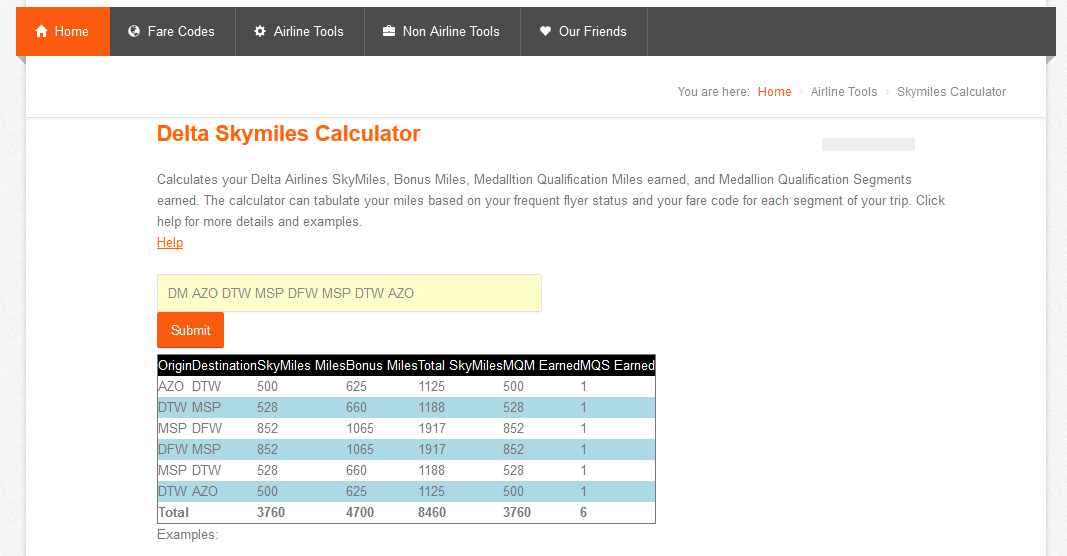1067x556 pixels.
Task: Open the Help link
Action: point(170,243)
